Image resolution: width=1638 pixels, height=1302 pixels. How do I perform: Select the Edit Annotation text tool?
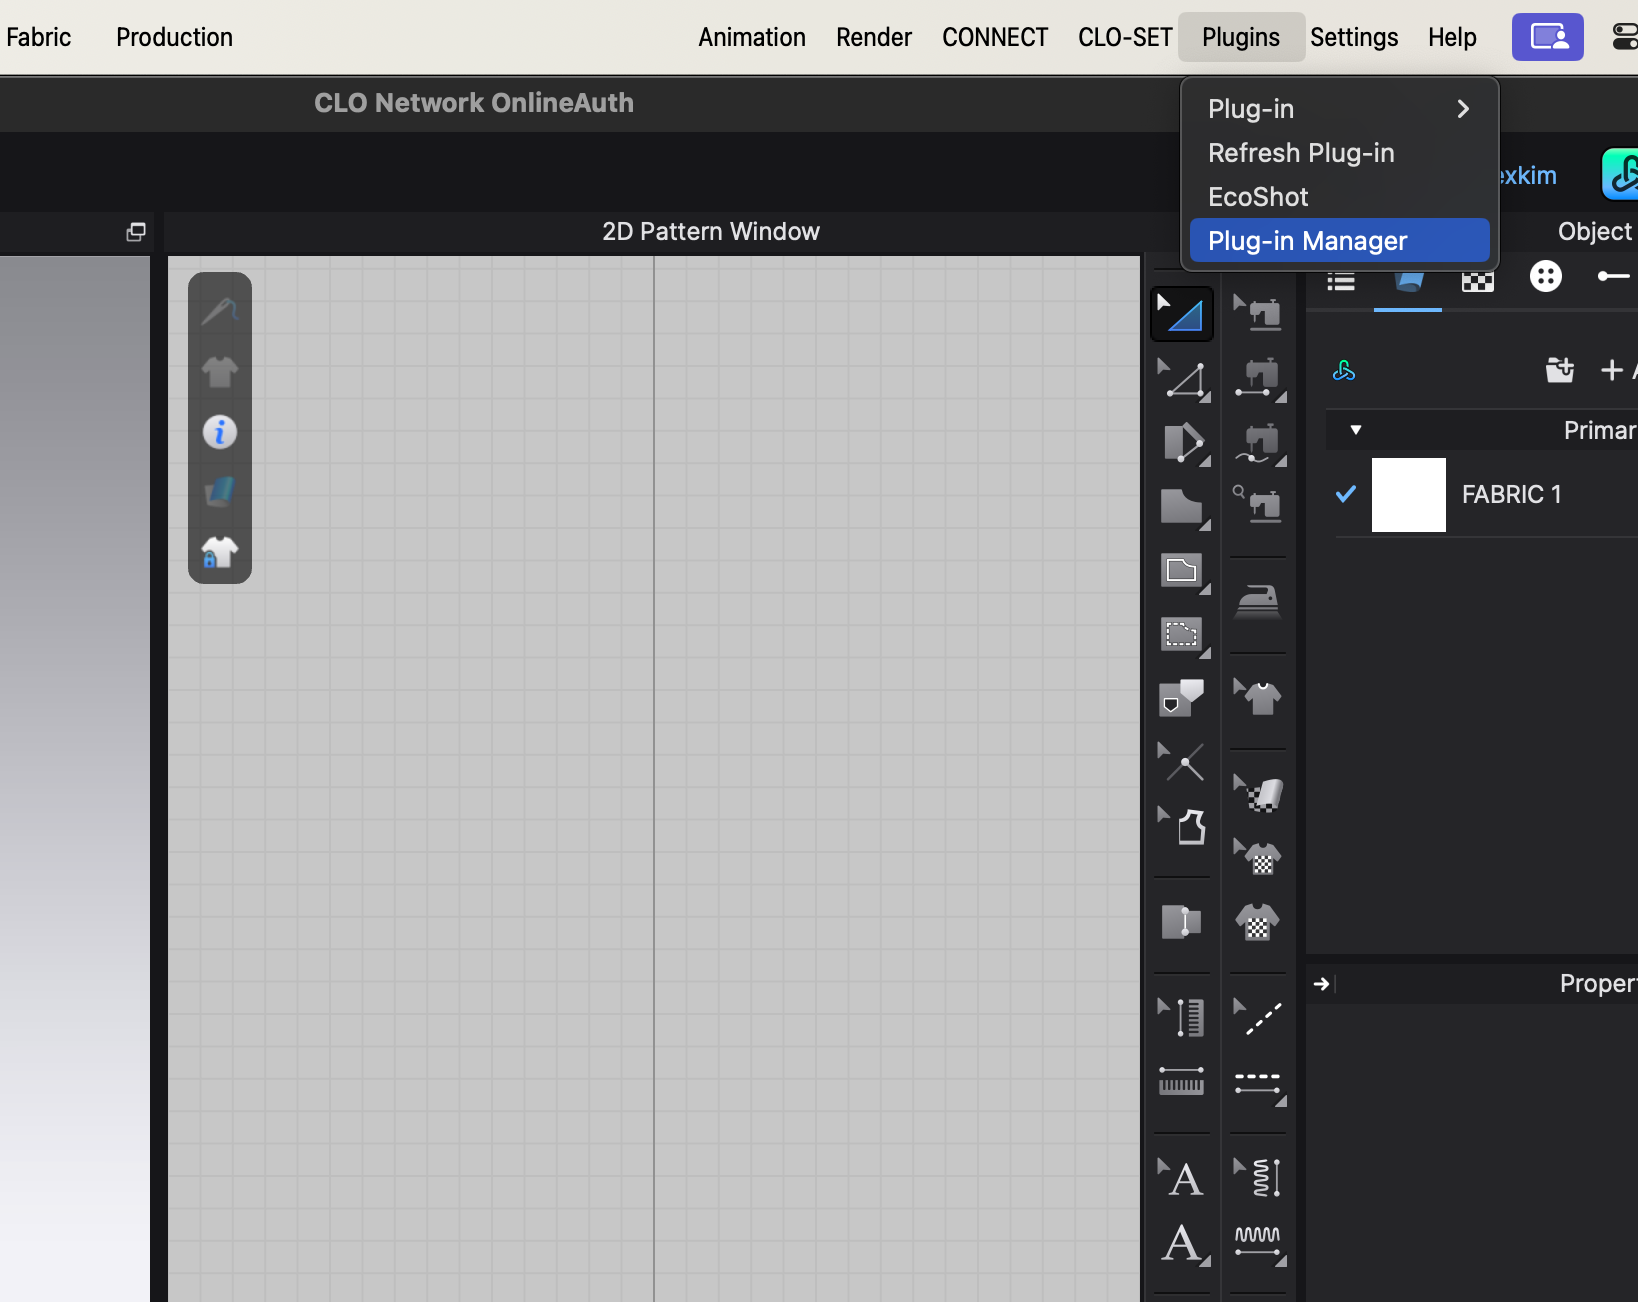click(x=1182, y=1177)
